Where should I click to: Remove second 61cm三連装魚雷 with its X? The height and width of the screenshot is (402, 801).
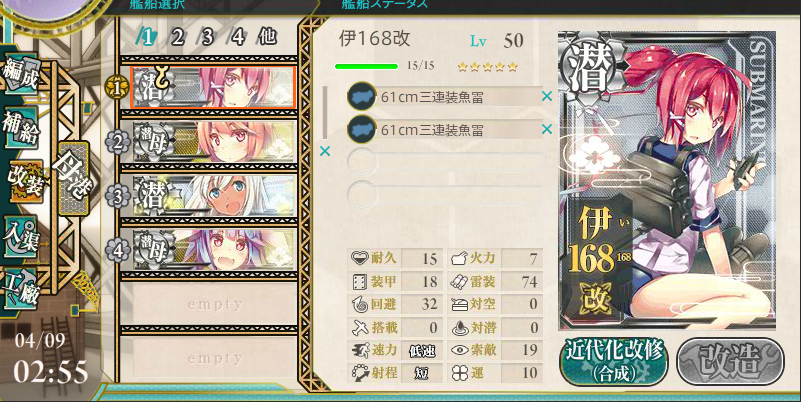tap(547, 130)
